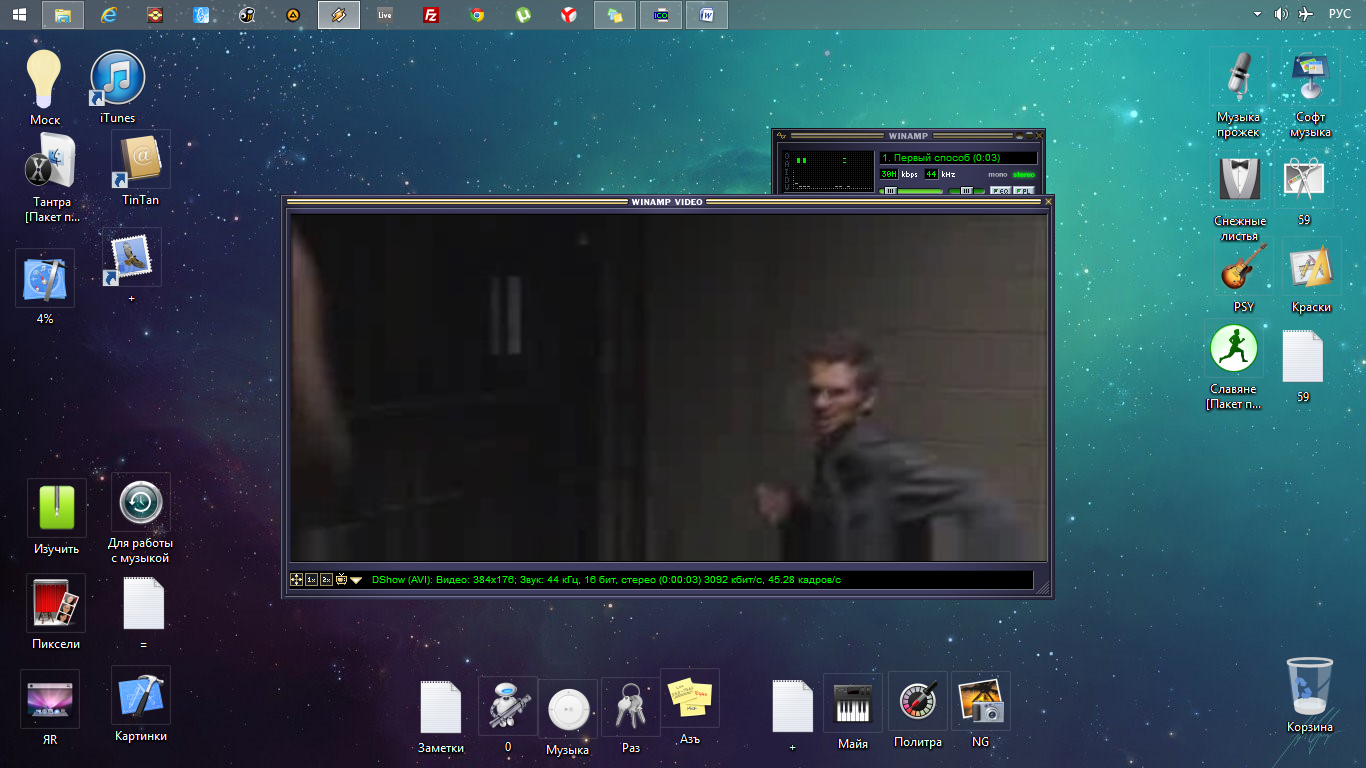Select the Краски desktop icon

tap(1311, 276)
